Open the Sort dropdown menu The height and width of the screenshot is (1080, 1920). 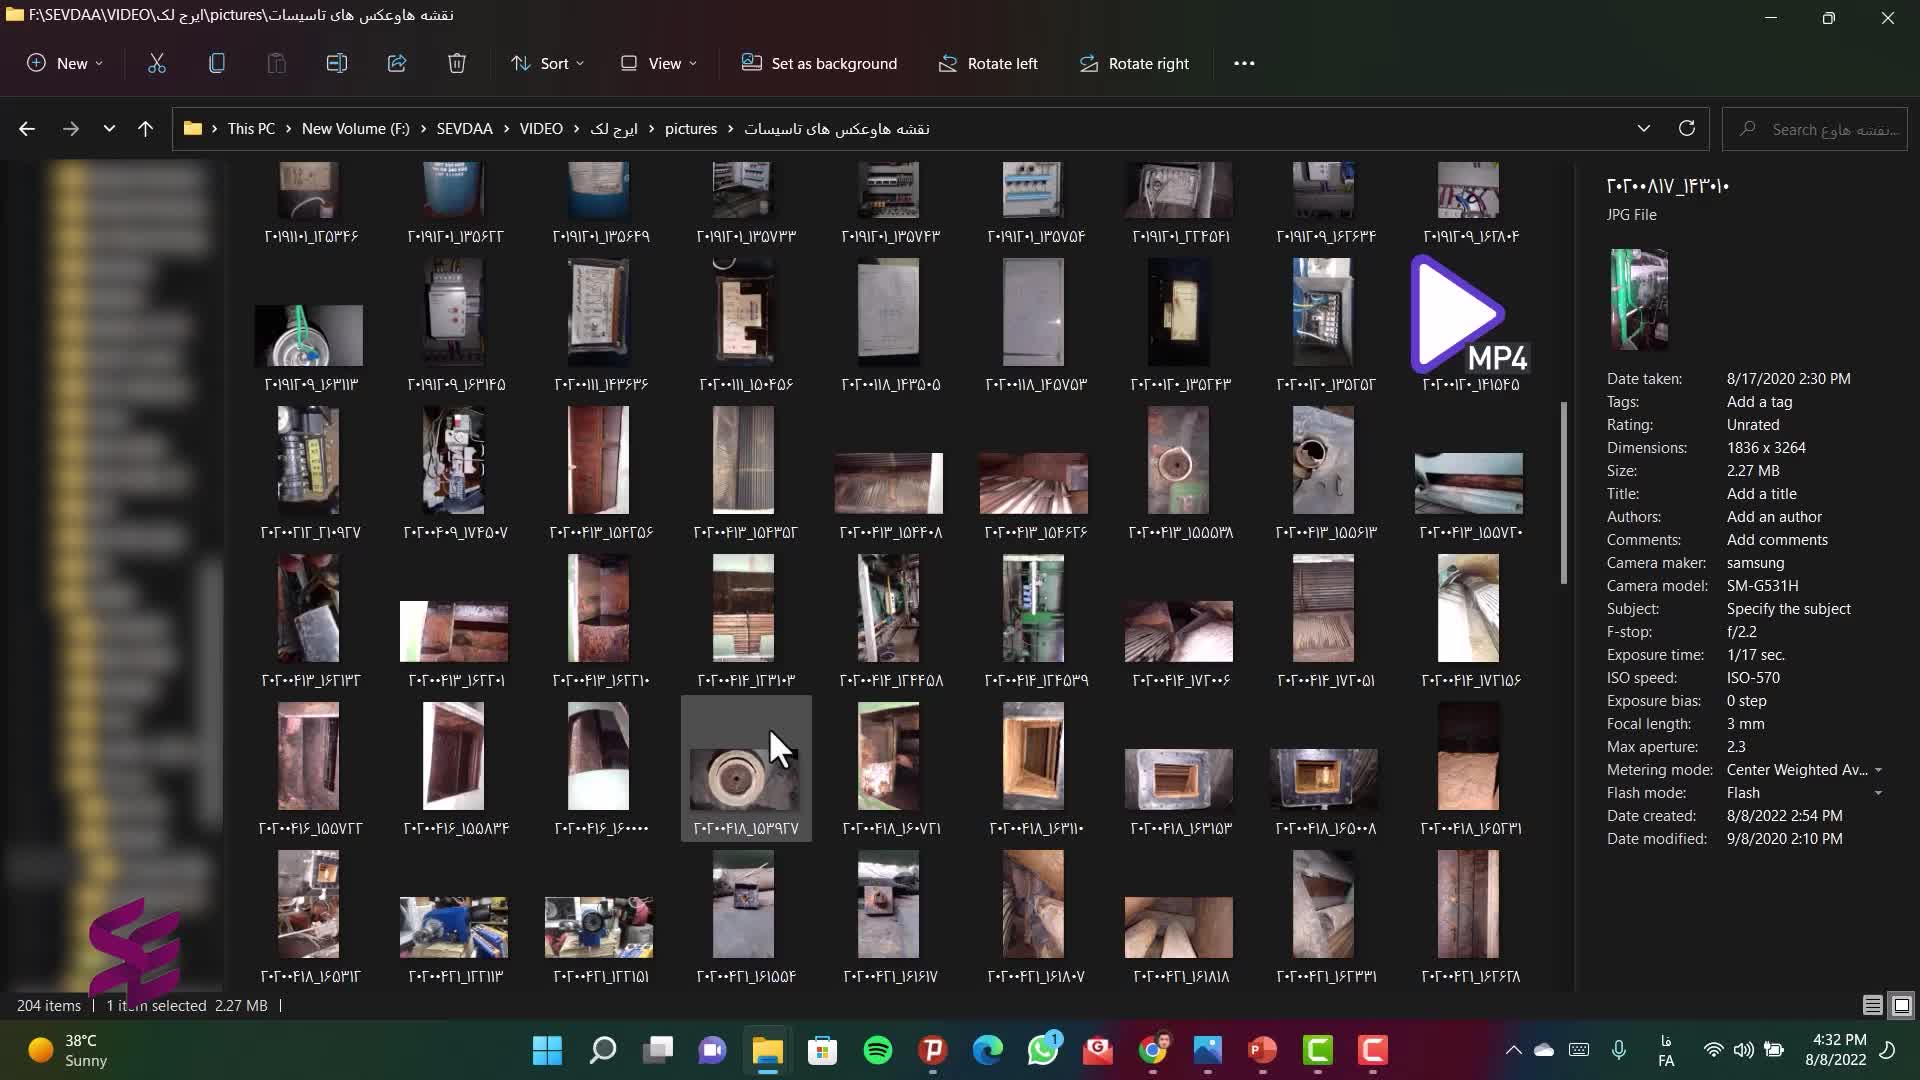(547, 63)
